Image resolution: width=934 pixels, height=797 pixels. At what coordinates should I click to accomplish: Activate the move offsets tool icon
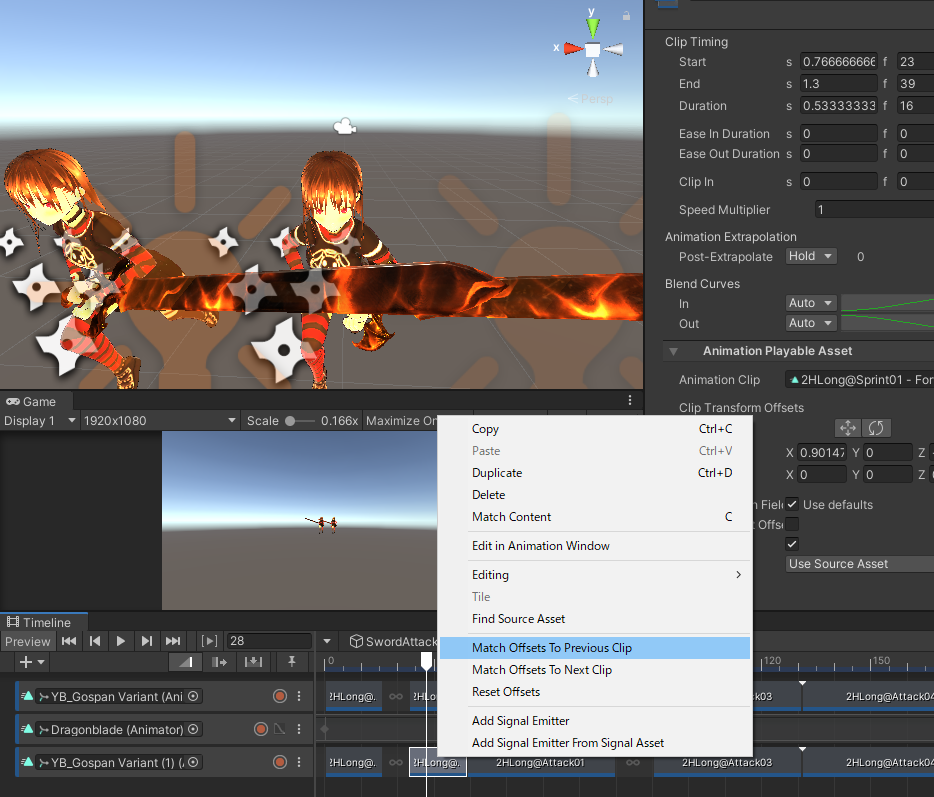pos(848,428)
